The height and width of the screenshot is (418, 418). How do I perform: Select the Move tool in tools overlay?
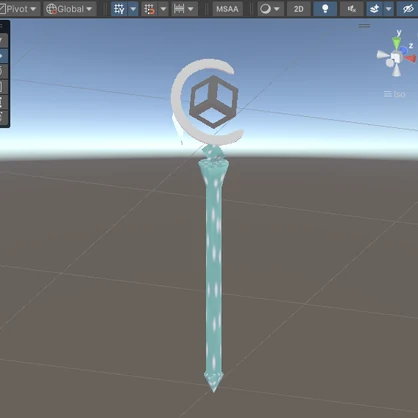[x=2, y=56]
